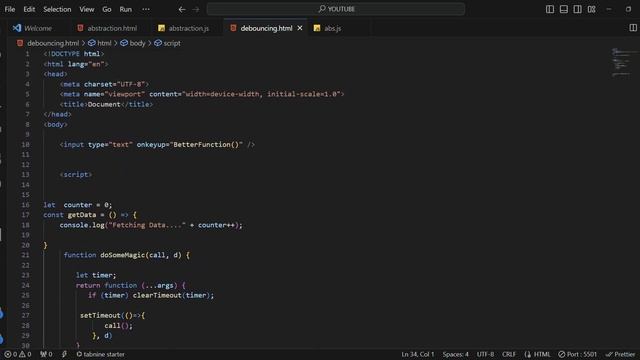Click the Ln 34, Col 1 indicator
Viewport: 640px width, 360px height.
(x=418, y=354)
